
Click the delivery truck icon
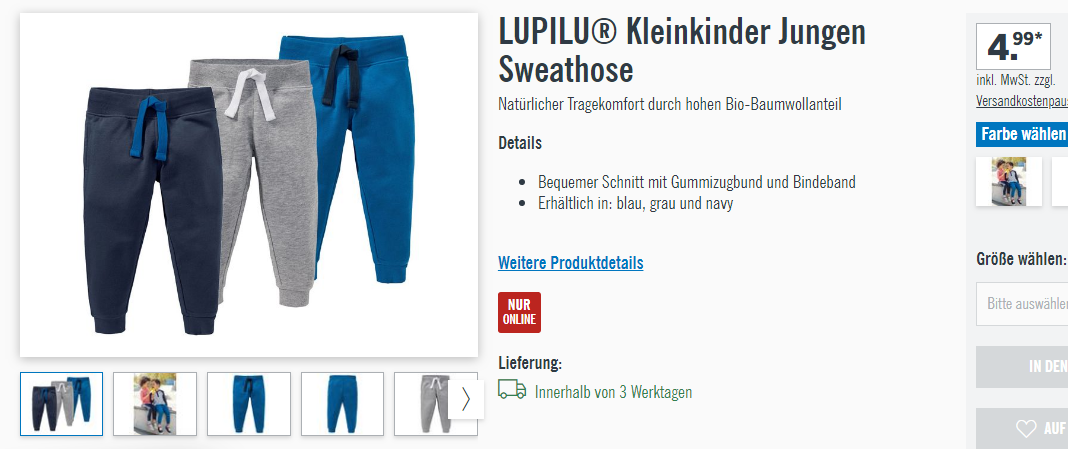(512, 389)
